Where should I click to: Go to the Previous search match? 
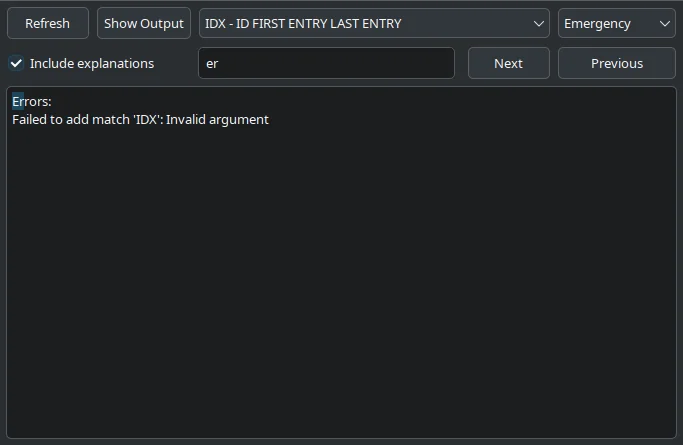pos(616,63)
